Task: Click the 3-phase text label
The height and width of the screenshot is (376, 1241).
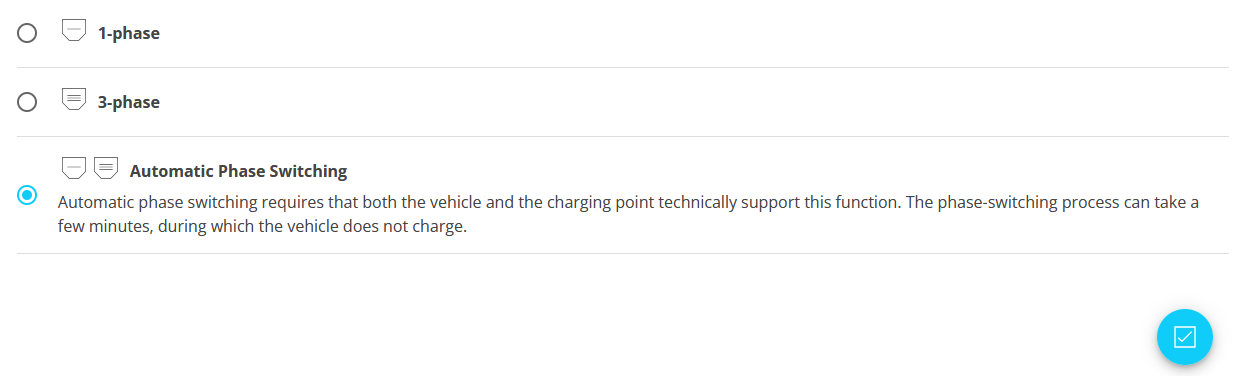Action: (128, 102)
